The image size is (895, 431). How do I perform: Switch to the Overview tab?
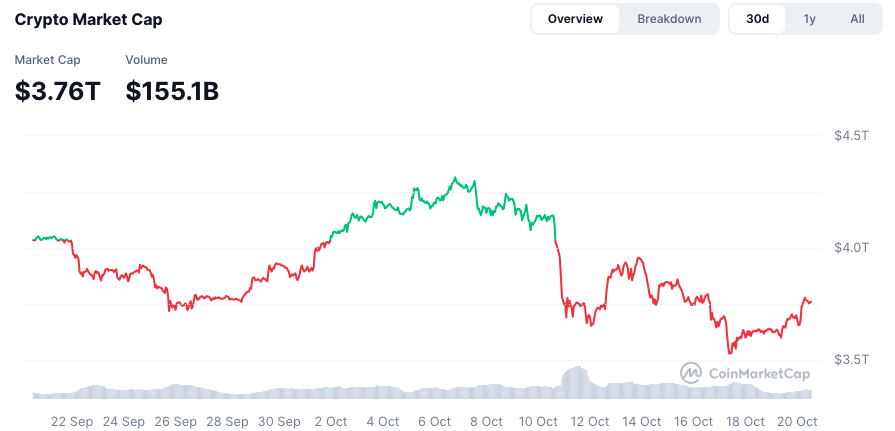[x=575, y=19]
